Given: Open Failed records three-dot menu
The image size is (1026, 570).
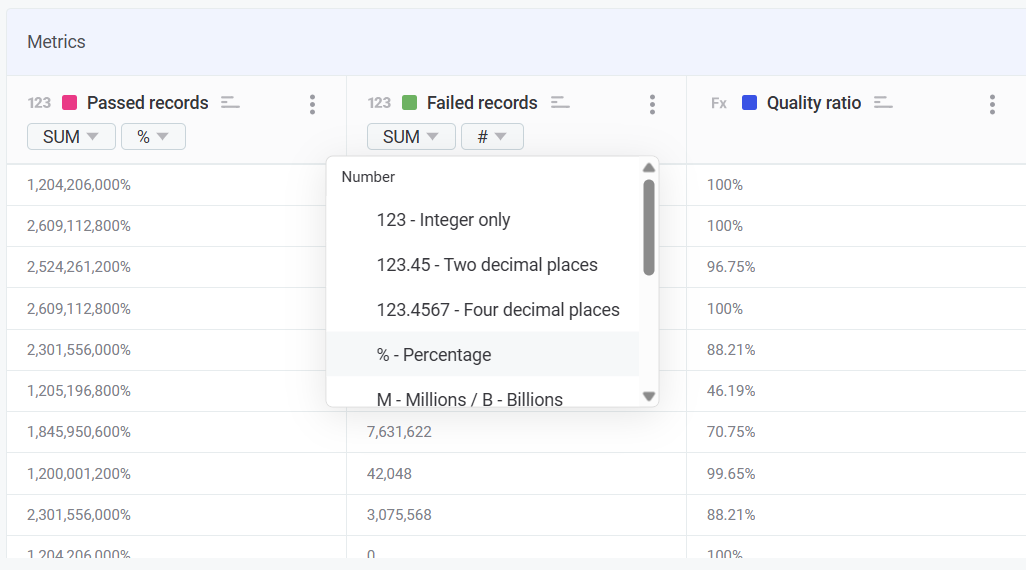Looking at the screenshot, I should click(x=652, y=104).
